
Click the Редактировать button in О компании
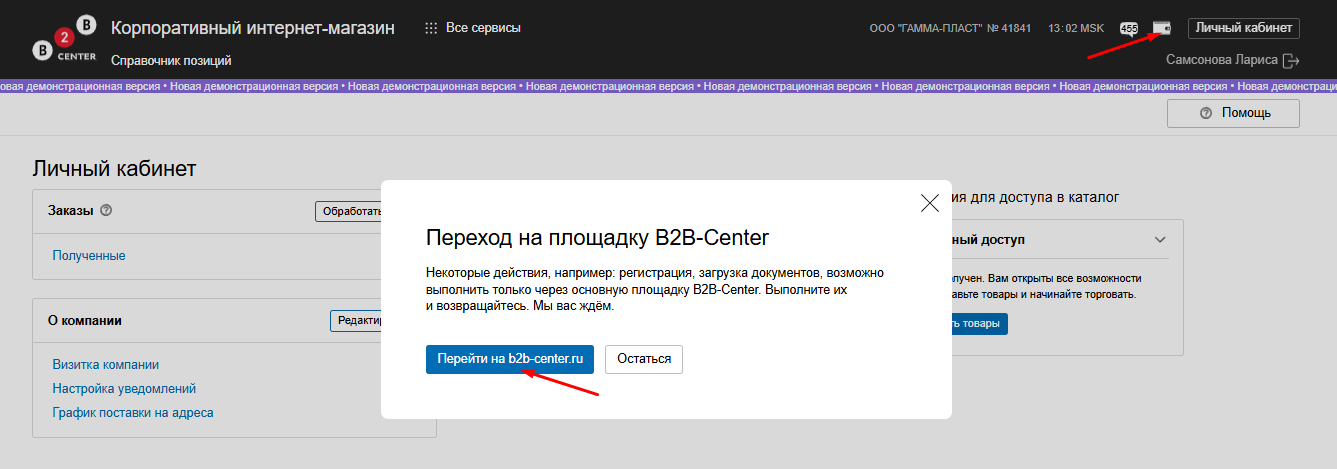click(356, 320)
